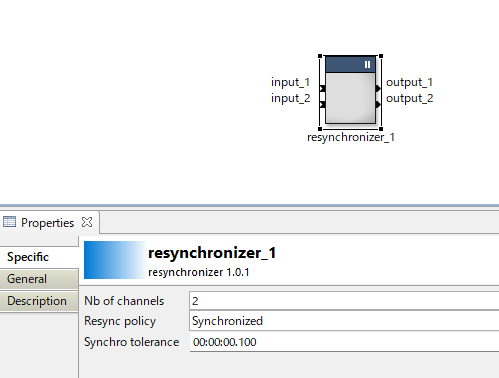
Task: Open the Description tab
Action: tap(39, 301)
